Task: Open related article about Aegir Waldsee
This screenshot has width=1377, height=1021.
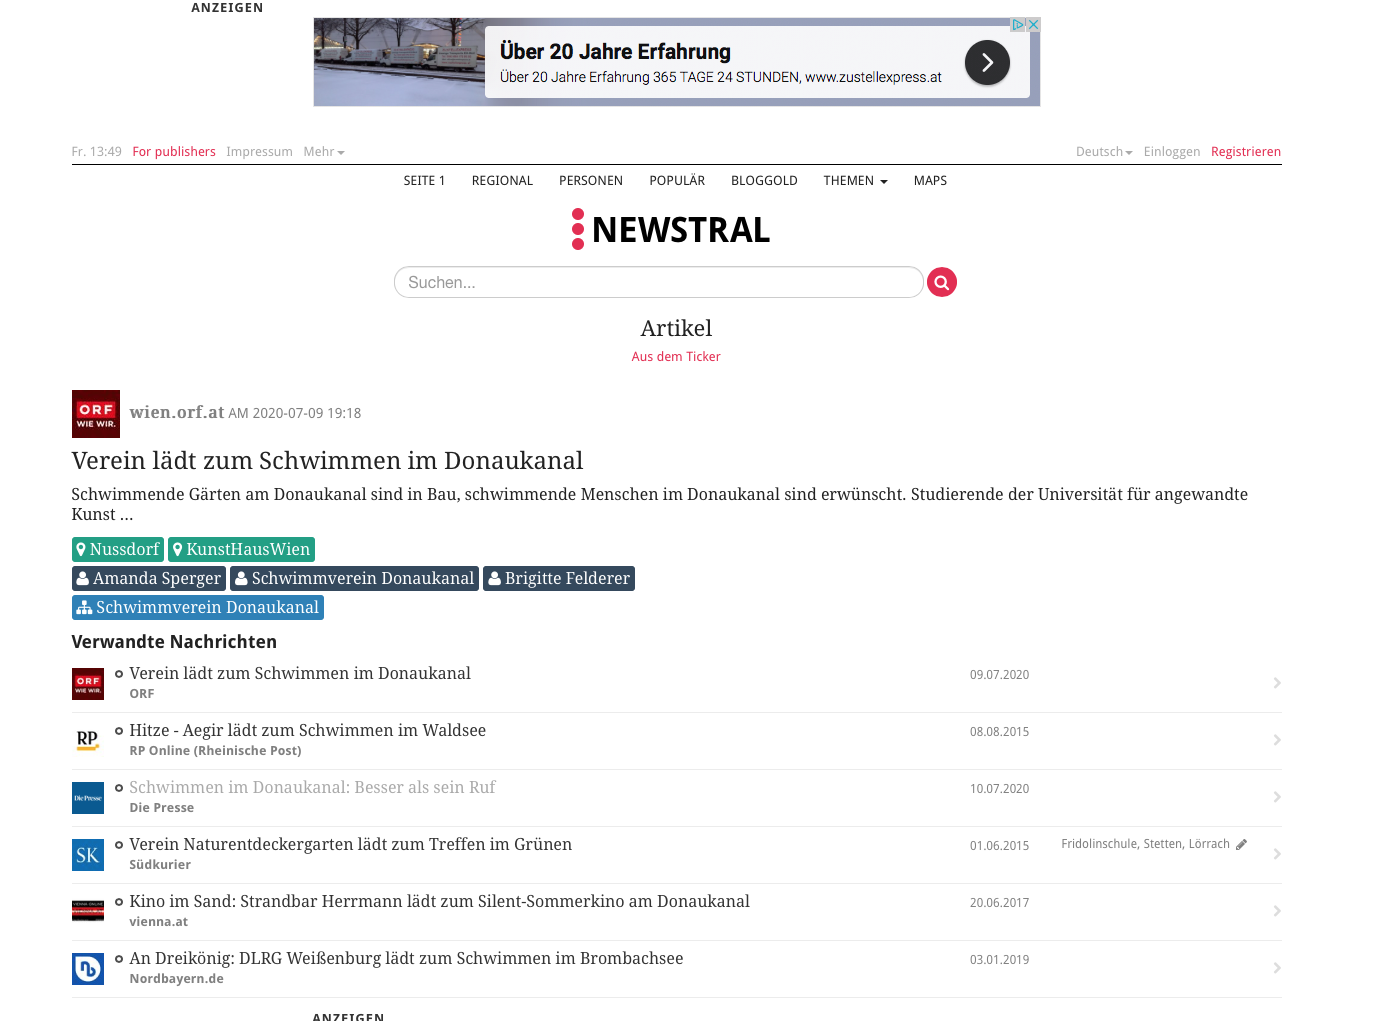Action: [308, 731]
